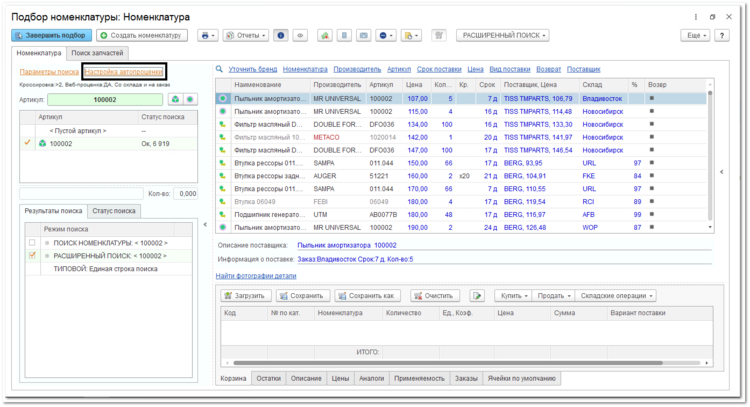Viewport: 750px width, 407px height.
Task: Click the green basket toolbar icon
Action: tap(325, 35)
